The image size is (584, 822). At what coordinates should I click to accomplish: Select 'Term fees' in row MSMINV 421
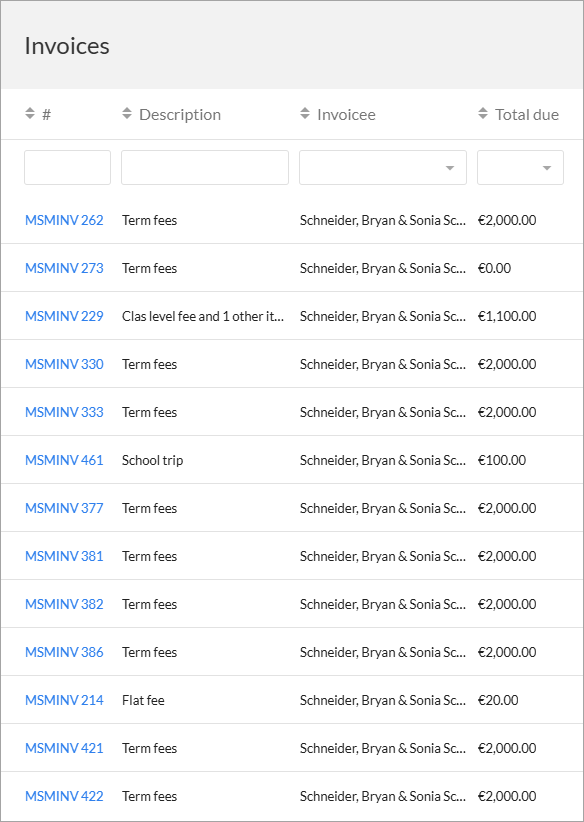click(x=149, y=748)
